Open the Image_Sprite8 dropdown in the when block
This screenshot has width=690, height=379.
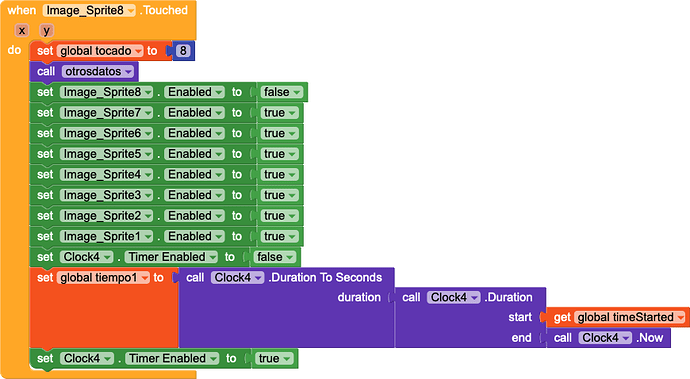click(89, 10)
